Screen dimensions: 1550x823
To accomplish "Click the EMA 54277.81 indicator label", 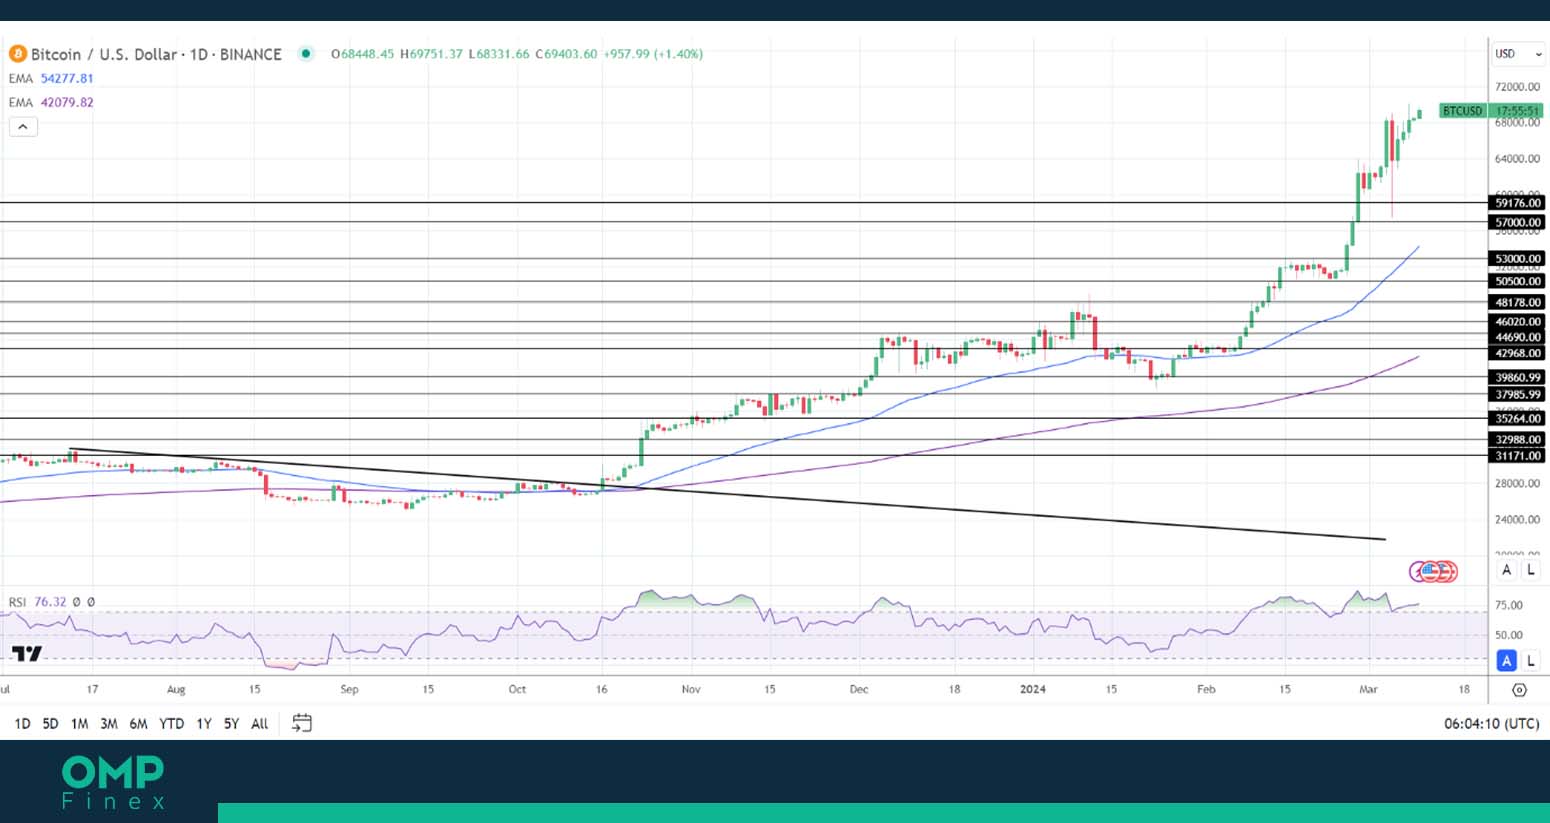I will point(51,78).
